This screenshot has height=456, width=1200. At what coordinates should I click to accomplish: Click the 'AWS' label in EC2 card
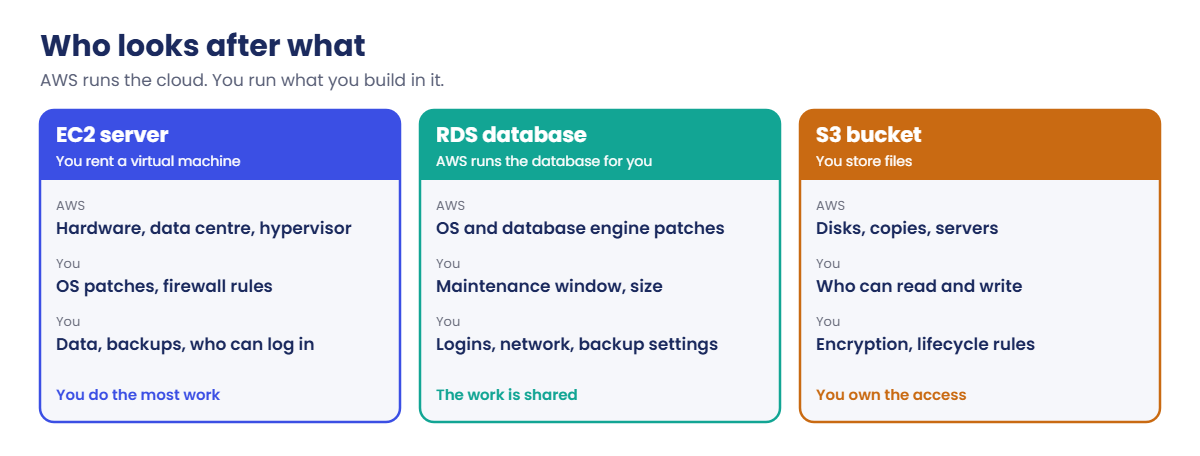71,206
